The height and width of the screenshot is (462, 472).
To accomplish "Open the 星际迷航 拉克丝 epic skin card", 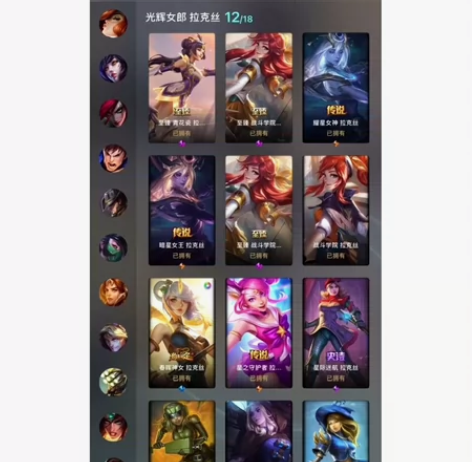I will pyautogui.click(x=336, y=333).
